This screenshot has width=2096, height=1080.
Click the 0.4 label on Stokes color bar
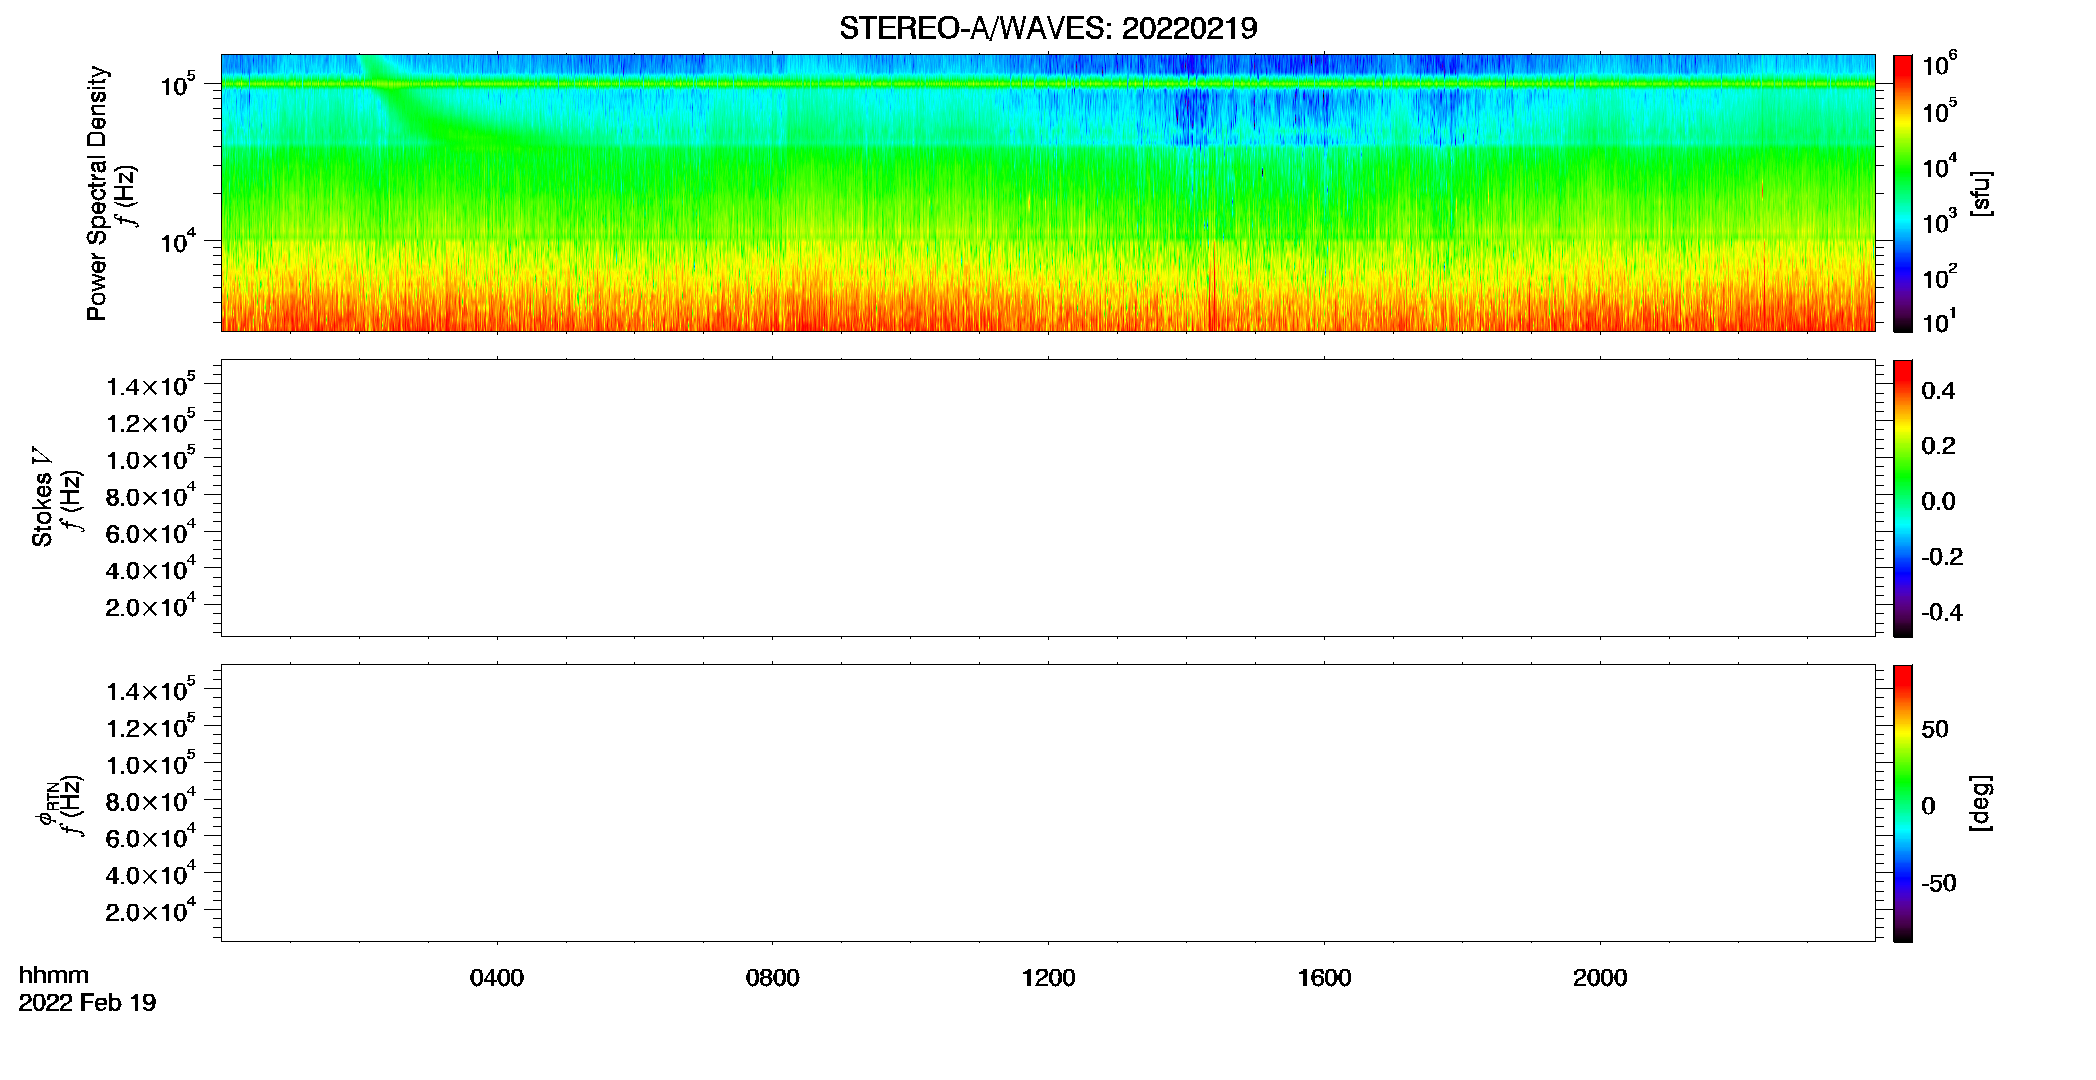point(1938,391)
